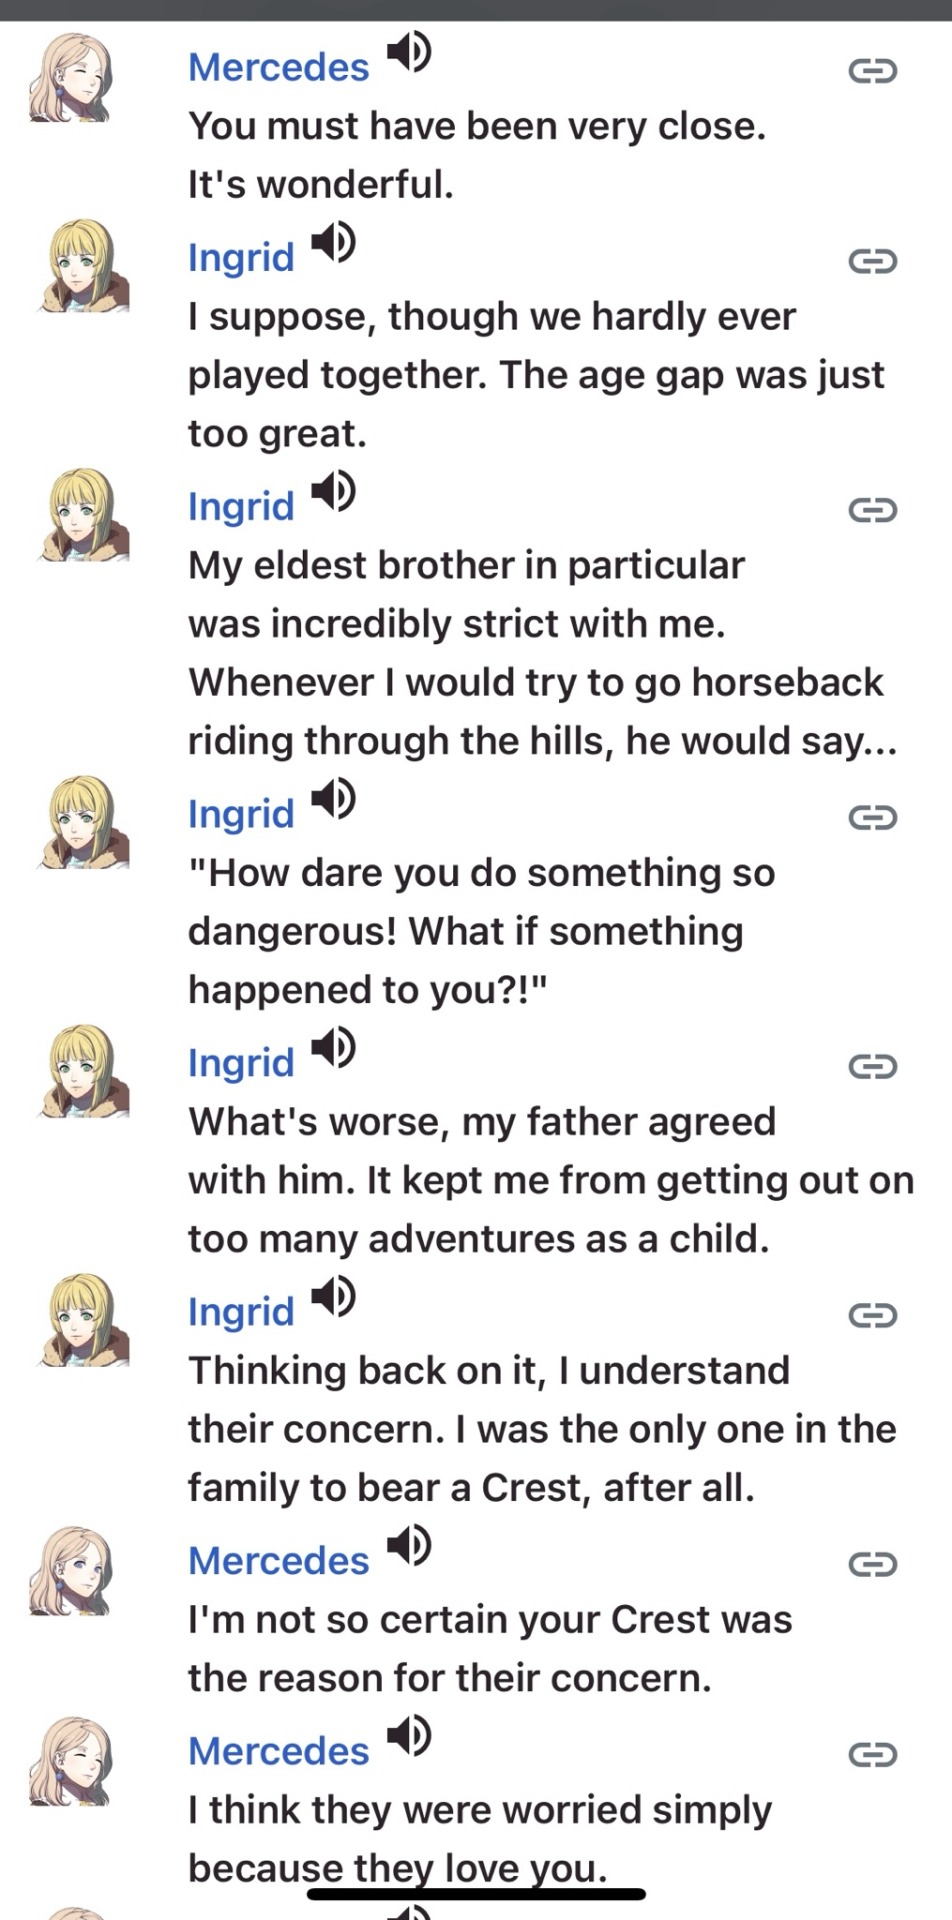Play audio for Ingrid's "Thinking back" line

click(x=333, y=1296)
